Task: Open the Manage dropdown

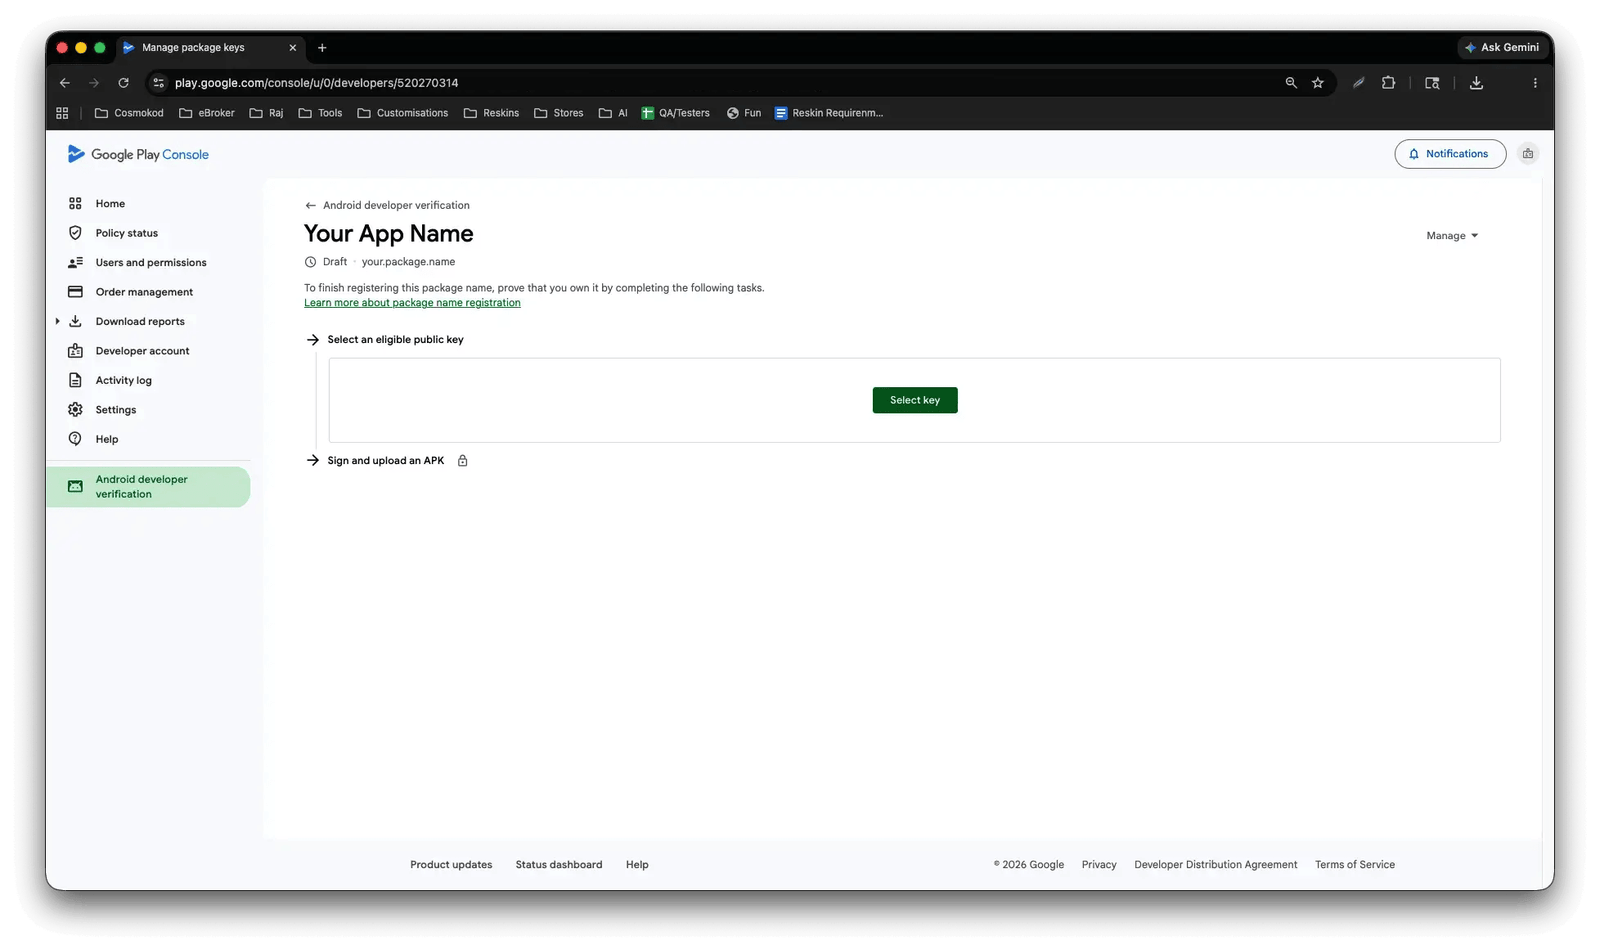Action: point(1452,236)
